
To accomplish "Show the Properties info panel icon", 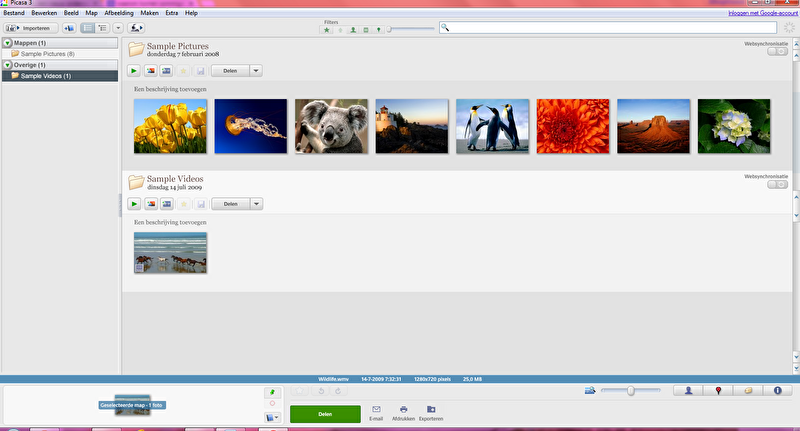I will 777,390.
